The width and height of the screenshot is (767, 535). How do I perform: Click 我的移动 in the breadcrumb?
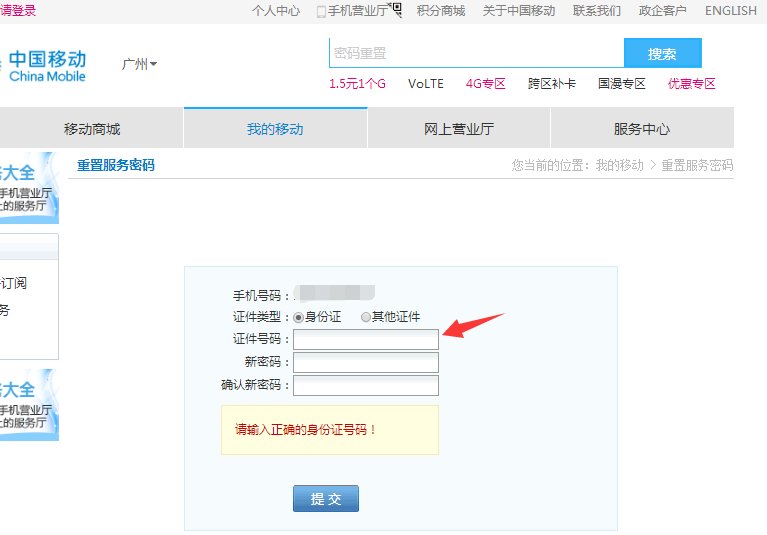620,165
